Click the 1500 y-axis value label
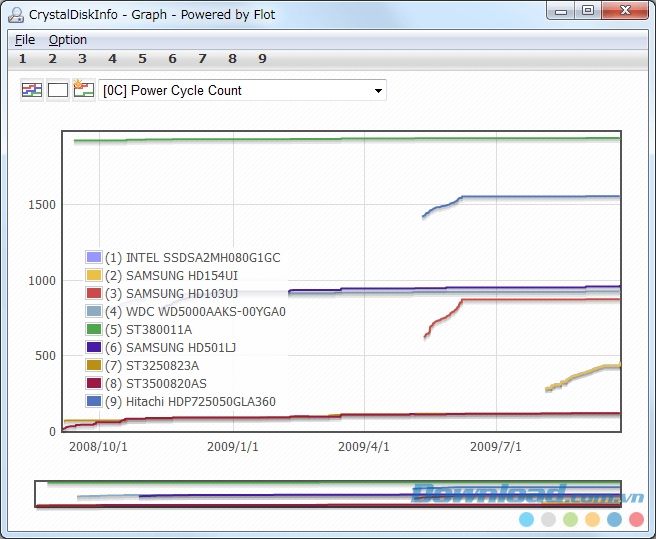 point(42,205)
